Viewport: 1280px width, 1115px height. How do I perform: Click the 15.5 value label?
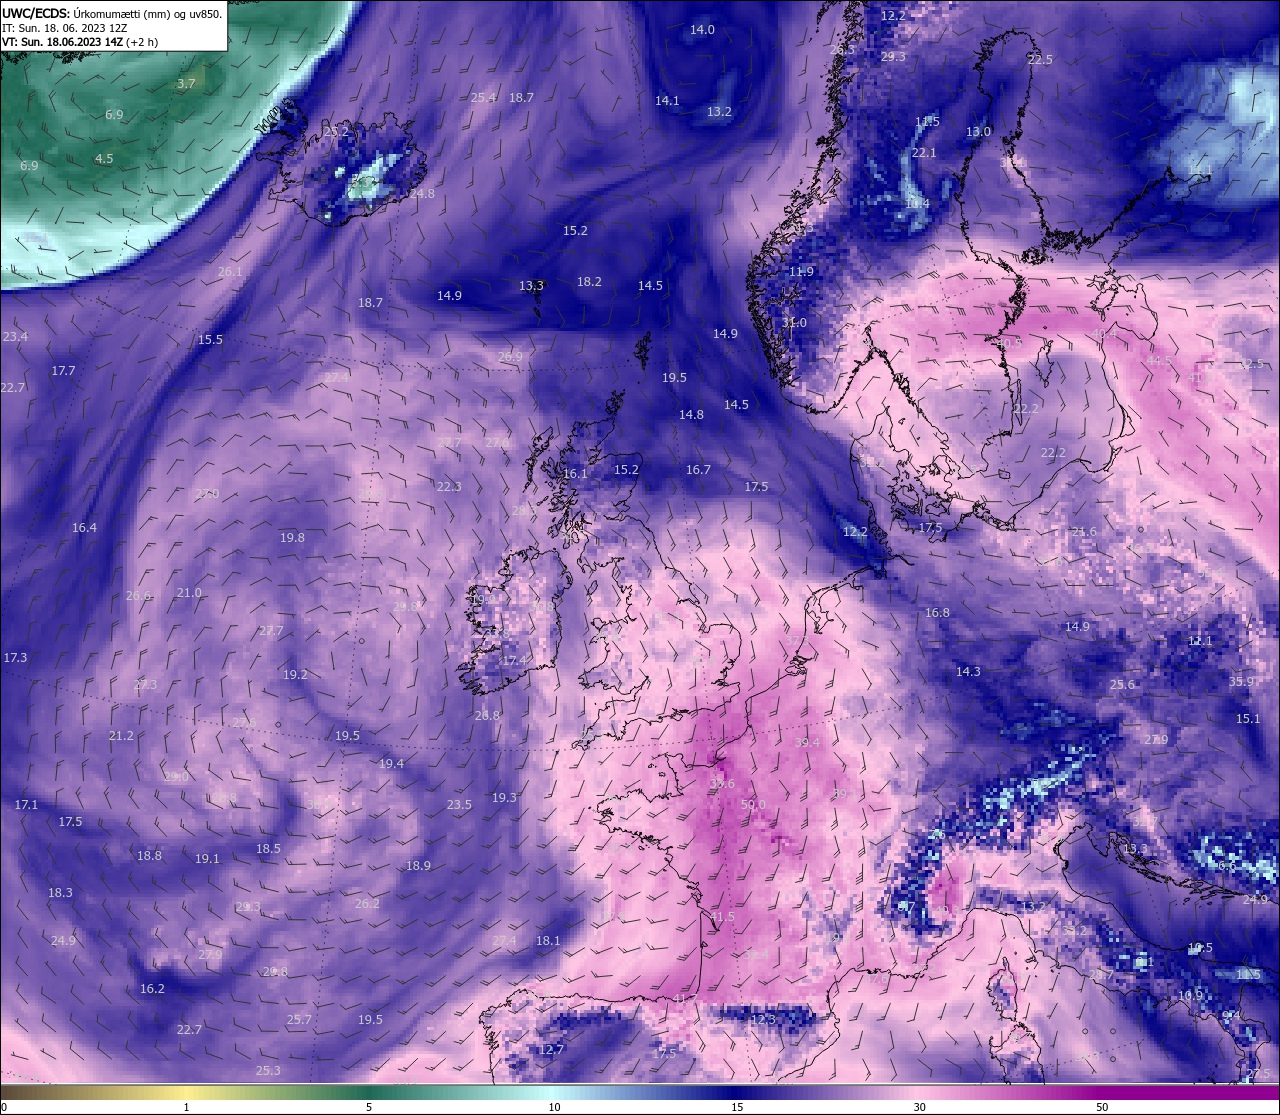(210, 340)
